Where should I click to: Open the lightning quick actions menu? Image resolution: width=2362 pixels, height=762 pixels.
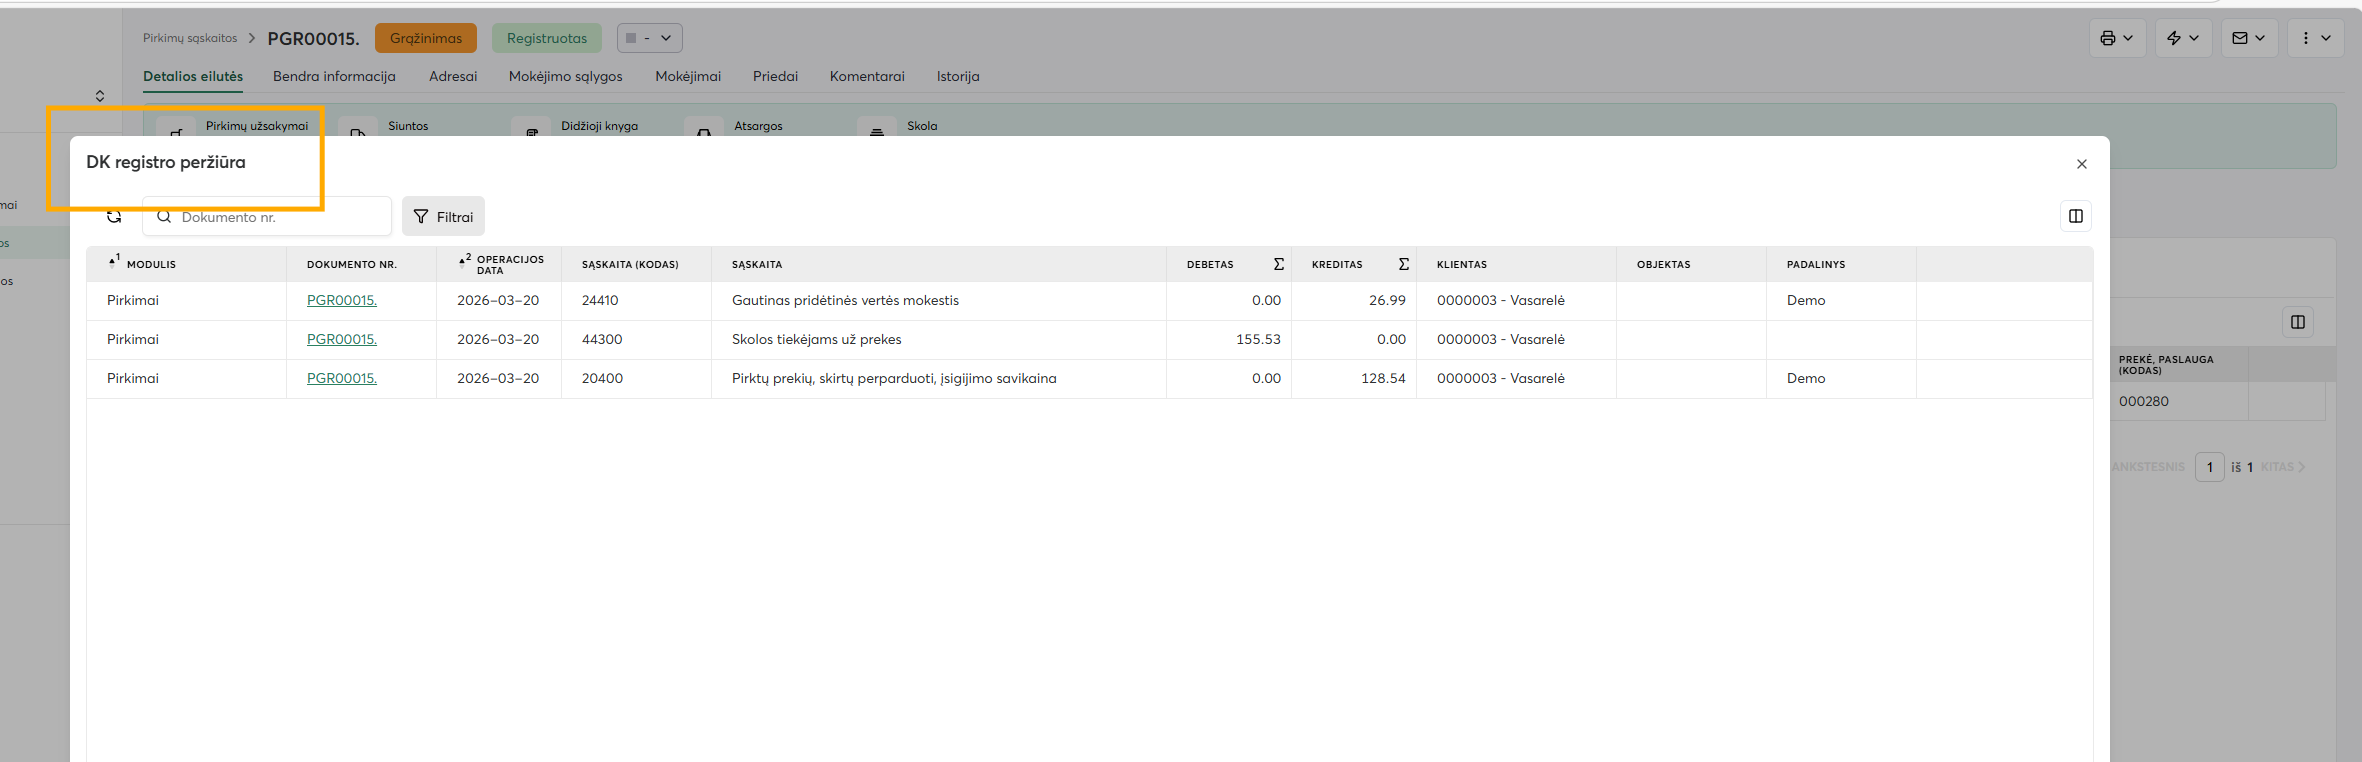2182,38
